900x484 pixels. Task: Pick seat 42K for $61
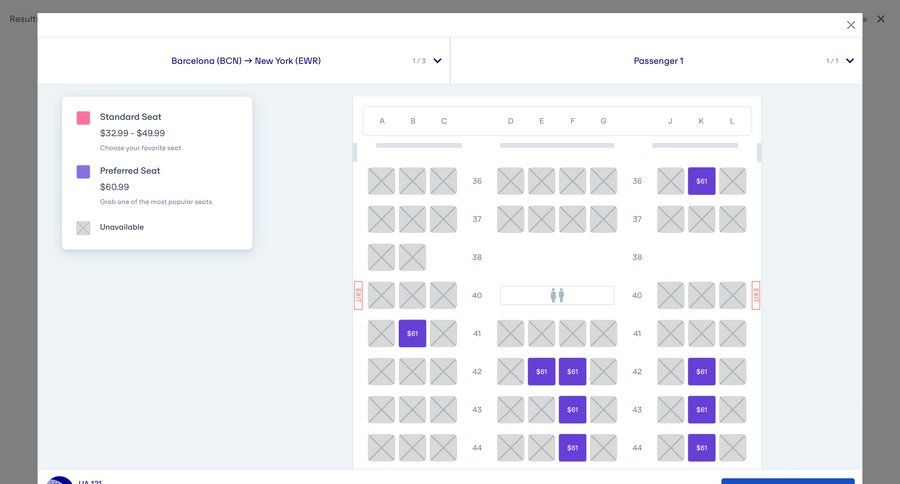[701, 371]
